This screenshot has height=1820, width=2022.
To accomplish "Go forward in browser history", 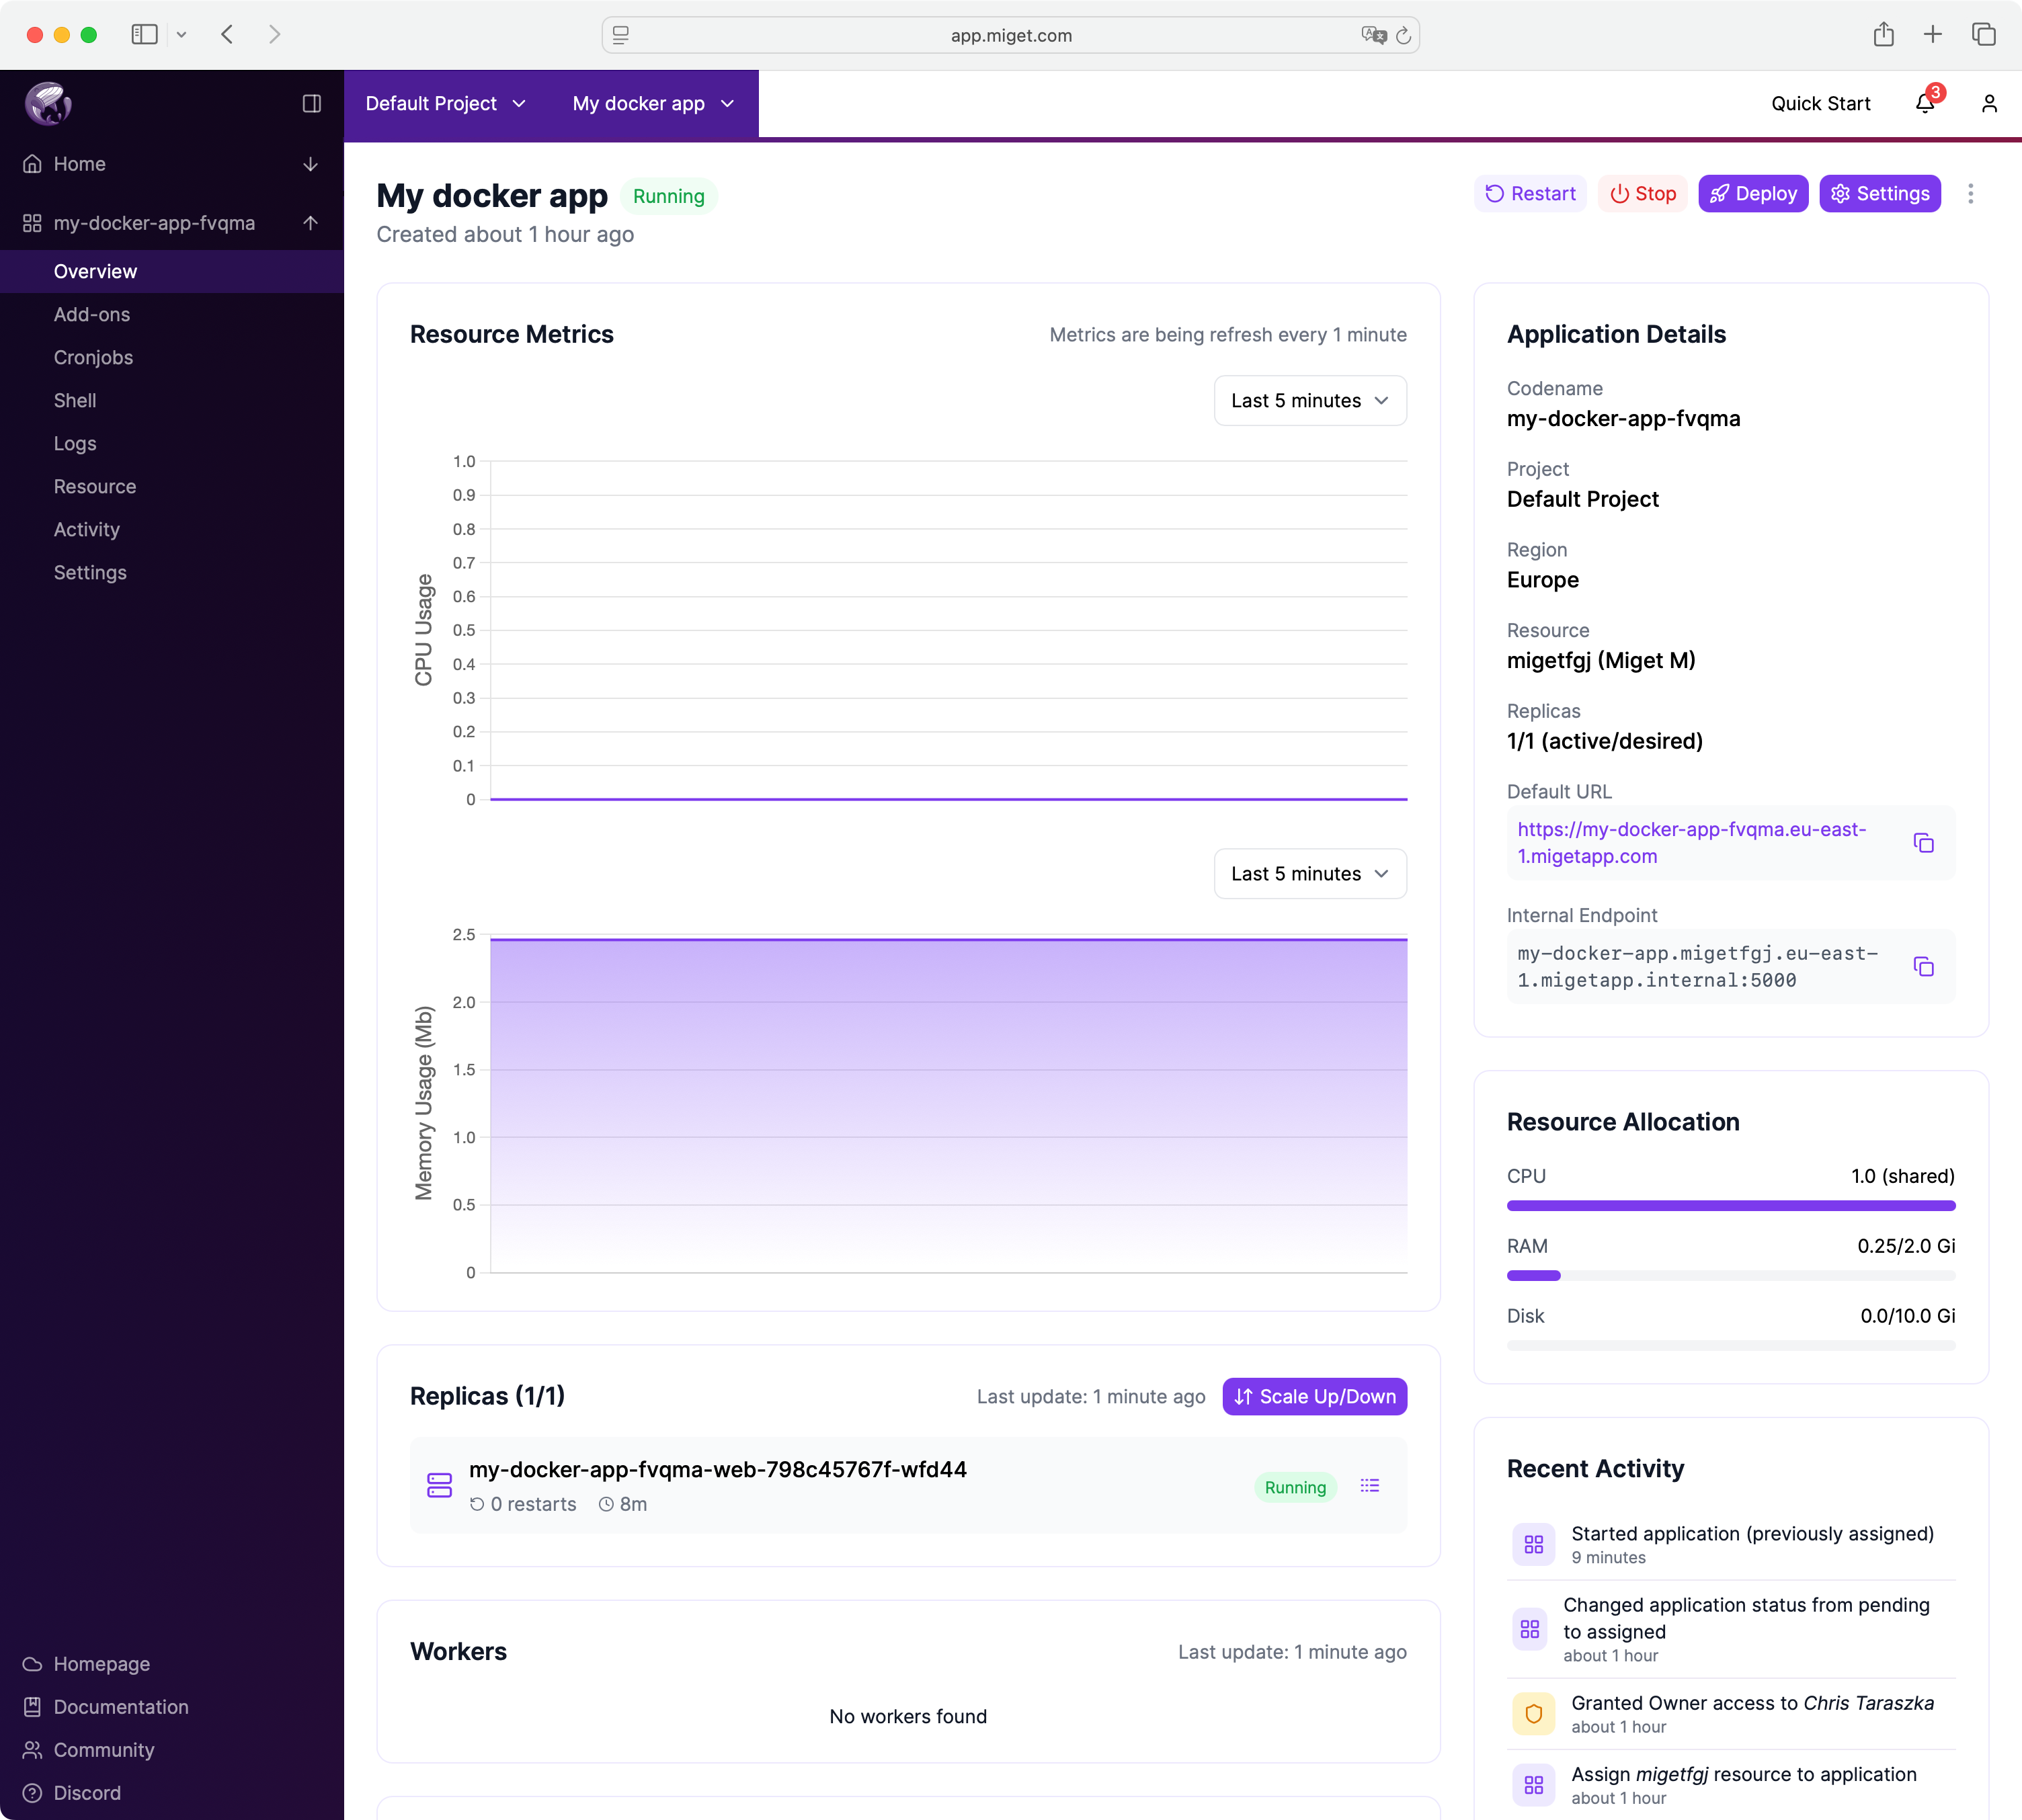I will [275, 35].
